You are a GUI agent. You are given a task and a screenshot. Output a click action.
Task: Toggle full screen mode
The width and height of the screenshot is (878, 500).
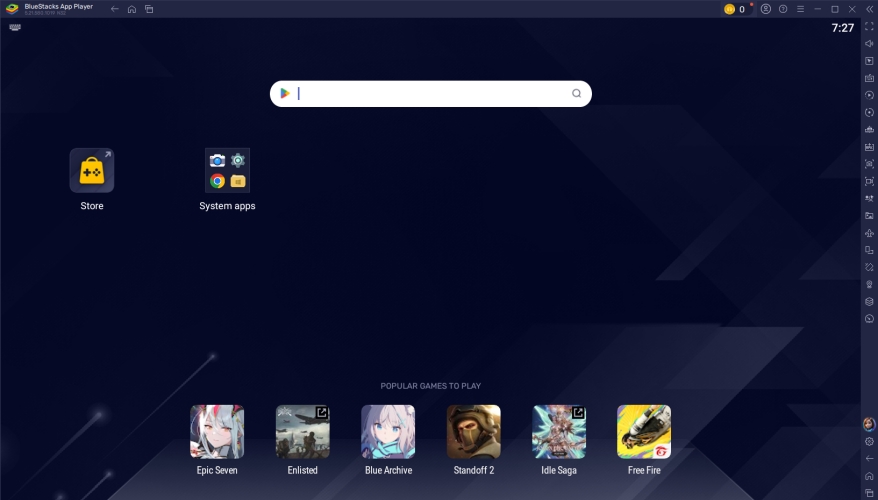869,26
